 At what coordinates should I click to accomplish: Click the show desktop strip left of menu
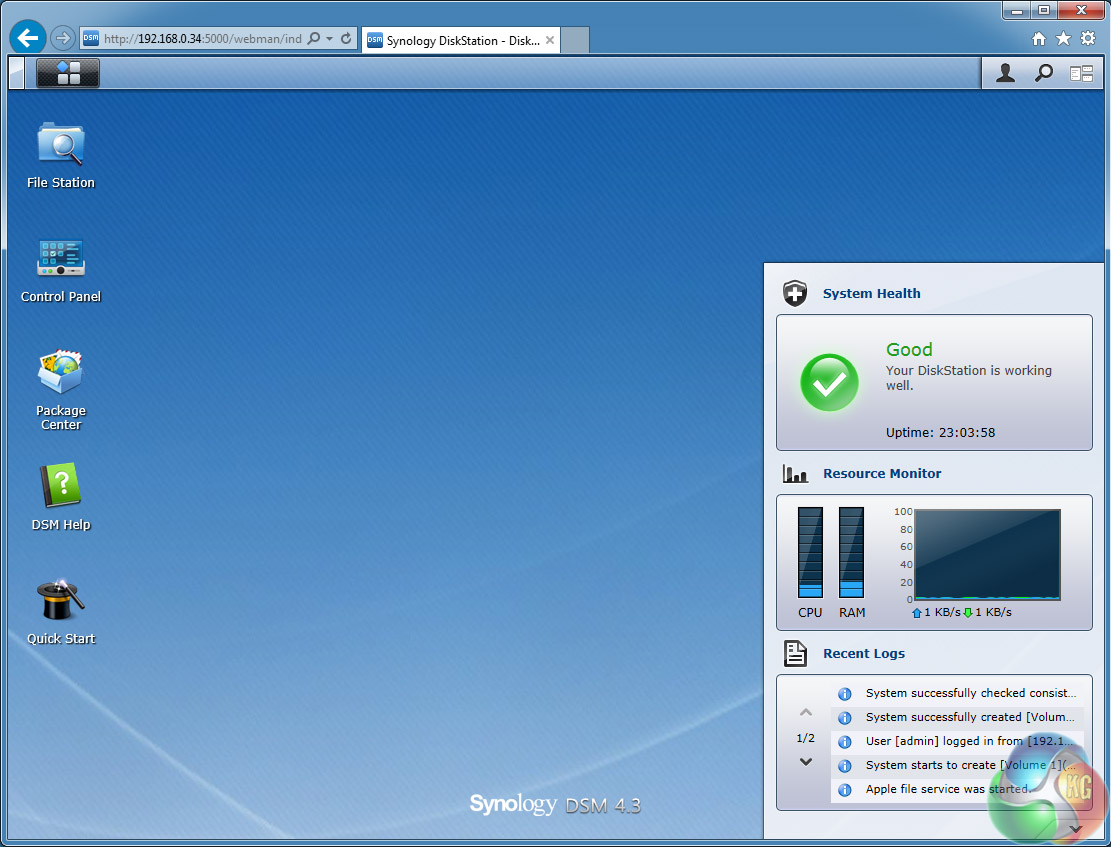(16, 73)
